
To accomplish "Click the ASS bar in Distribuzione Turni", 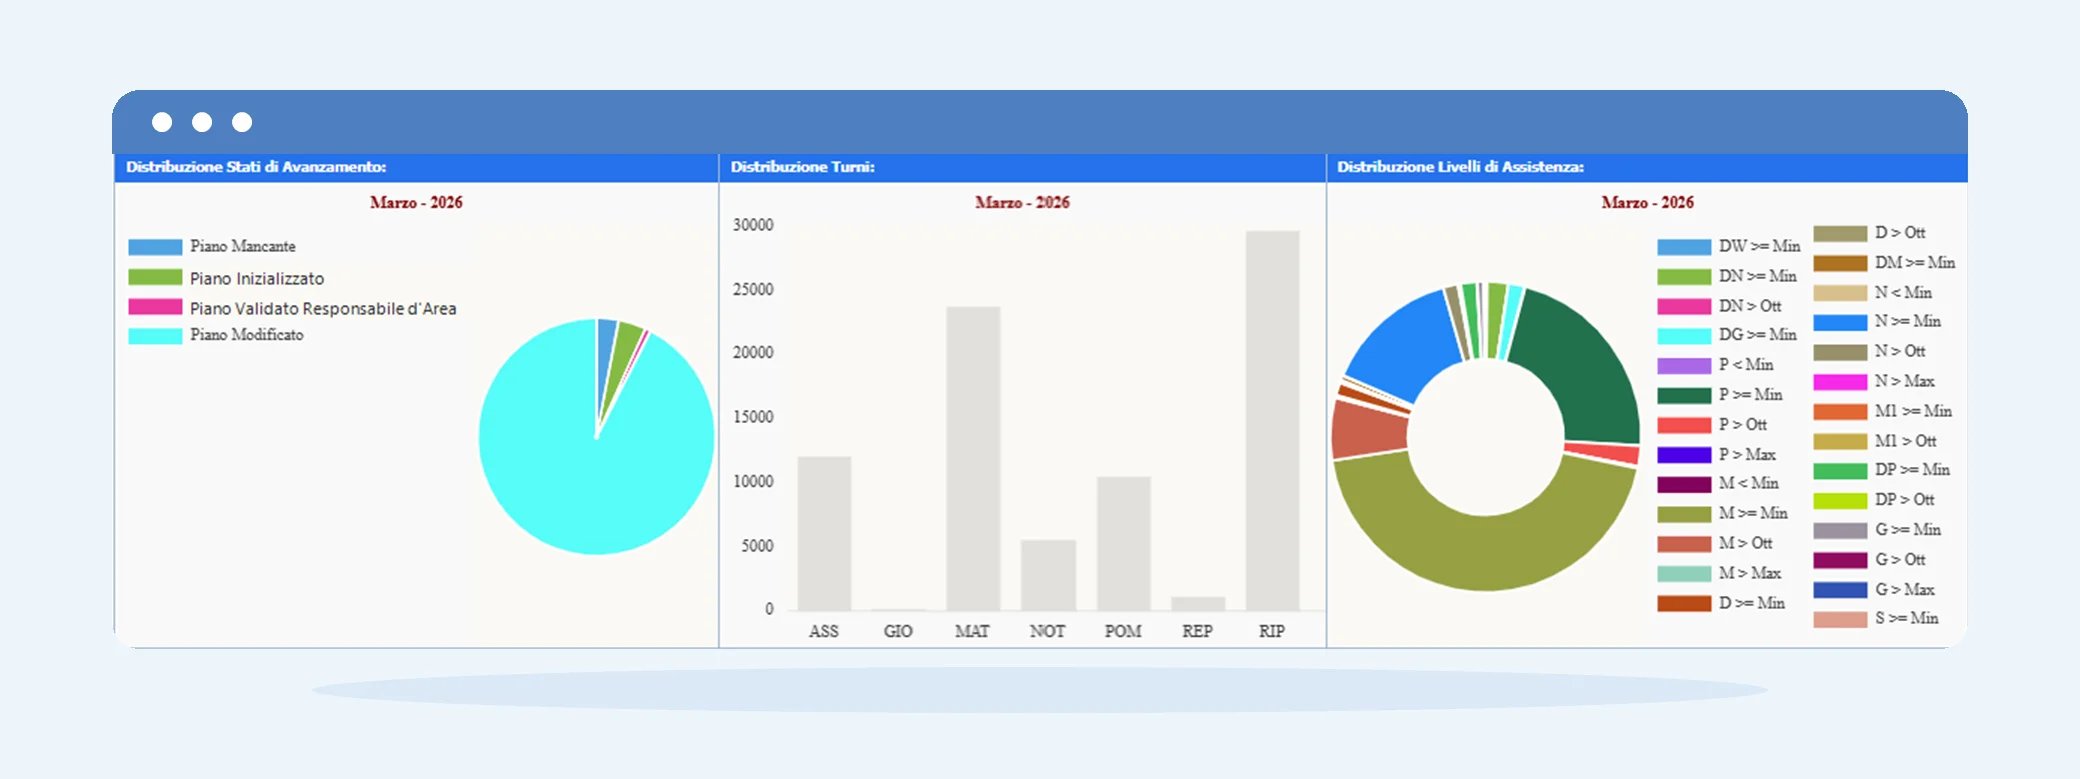I will point(824,533).
